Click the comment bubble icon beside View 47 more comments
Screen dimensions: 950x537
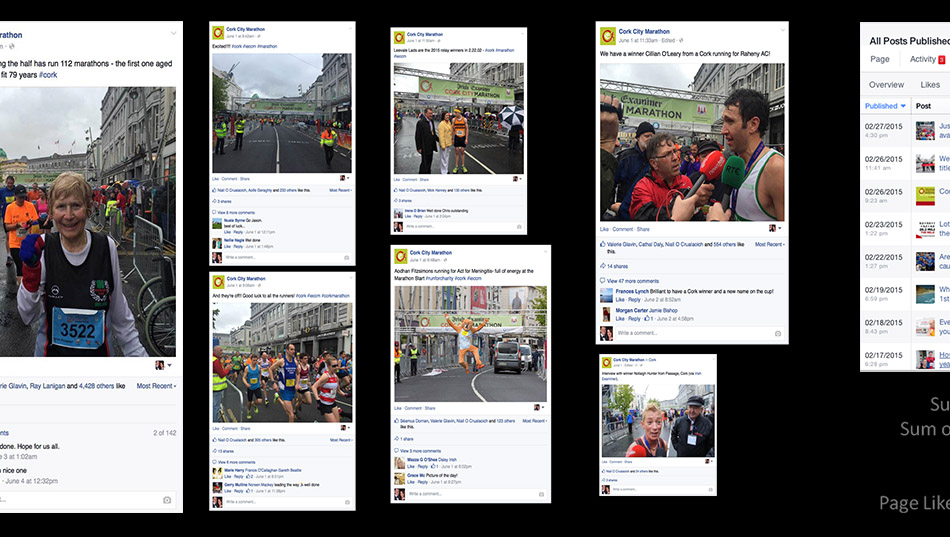pyautogui.click(x=603, y=281)
